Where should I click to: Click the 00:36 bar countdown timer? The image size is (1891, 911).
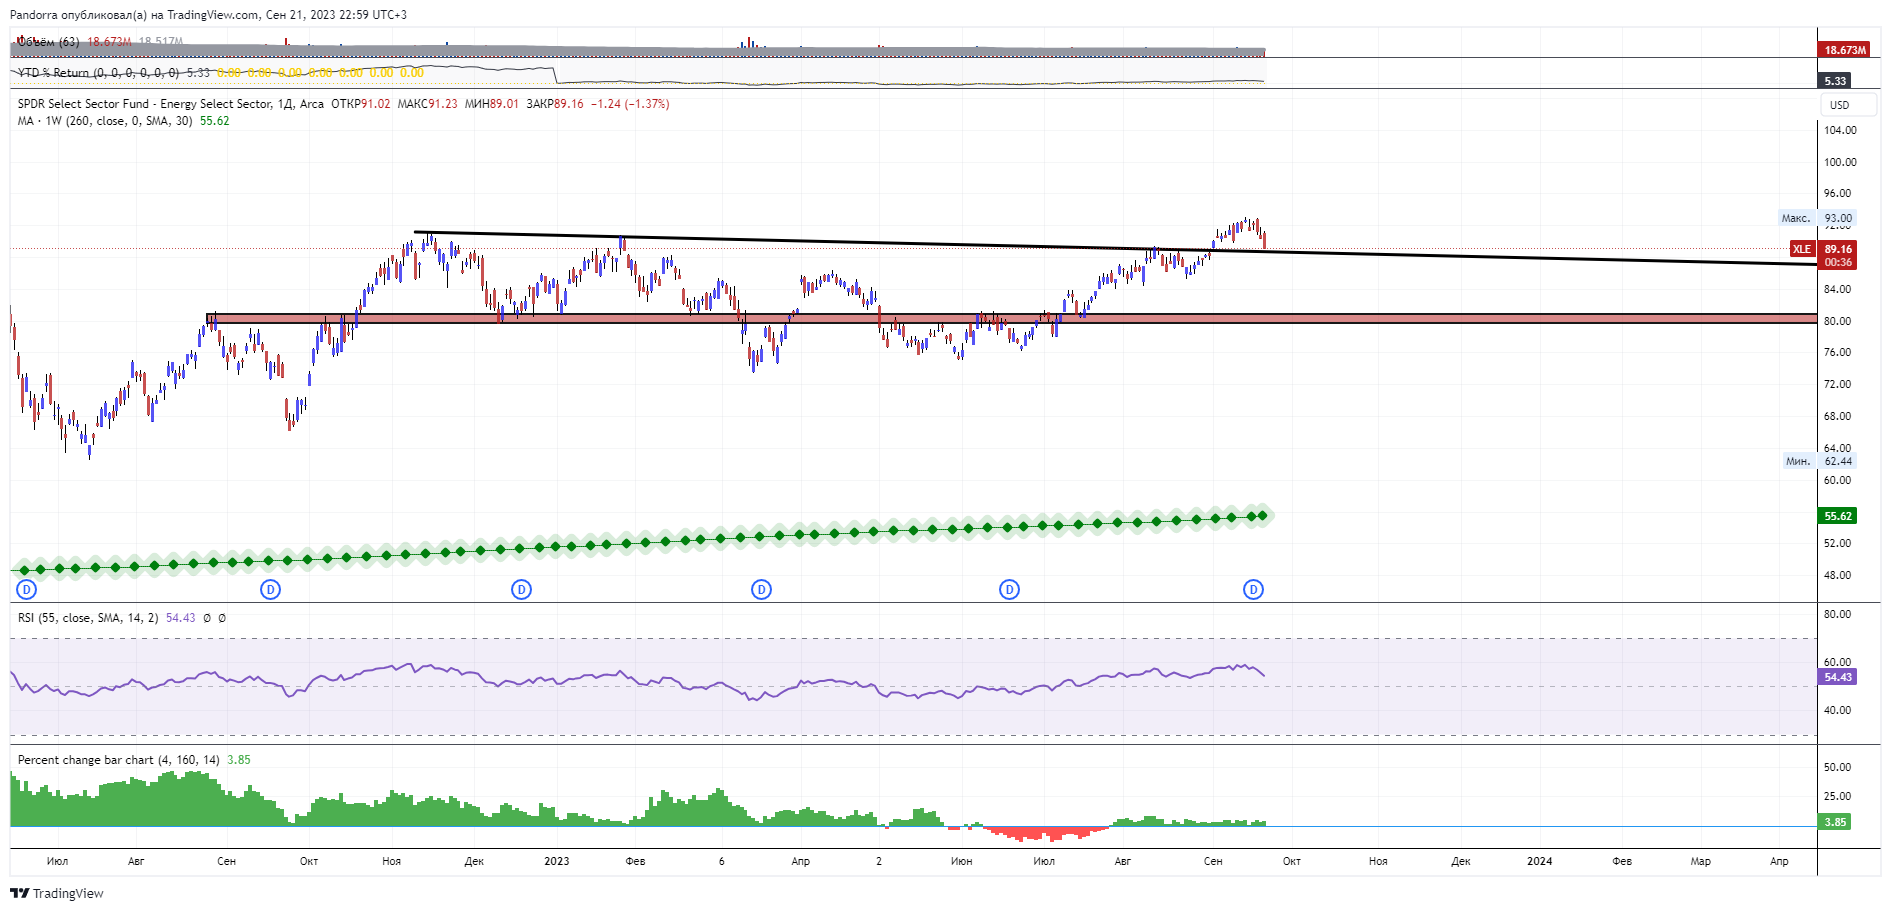pos(1838,262)
